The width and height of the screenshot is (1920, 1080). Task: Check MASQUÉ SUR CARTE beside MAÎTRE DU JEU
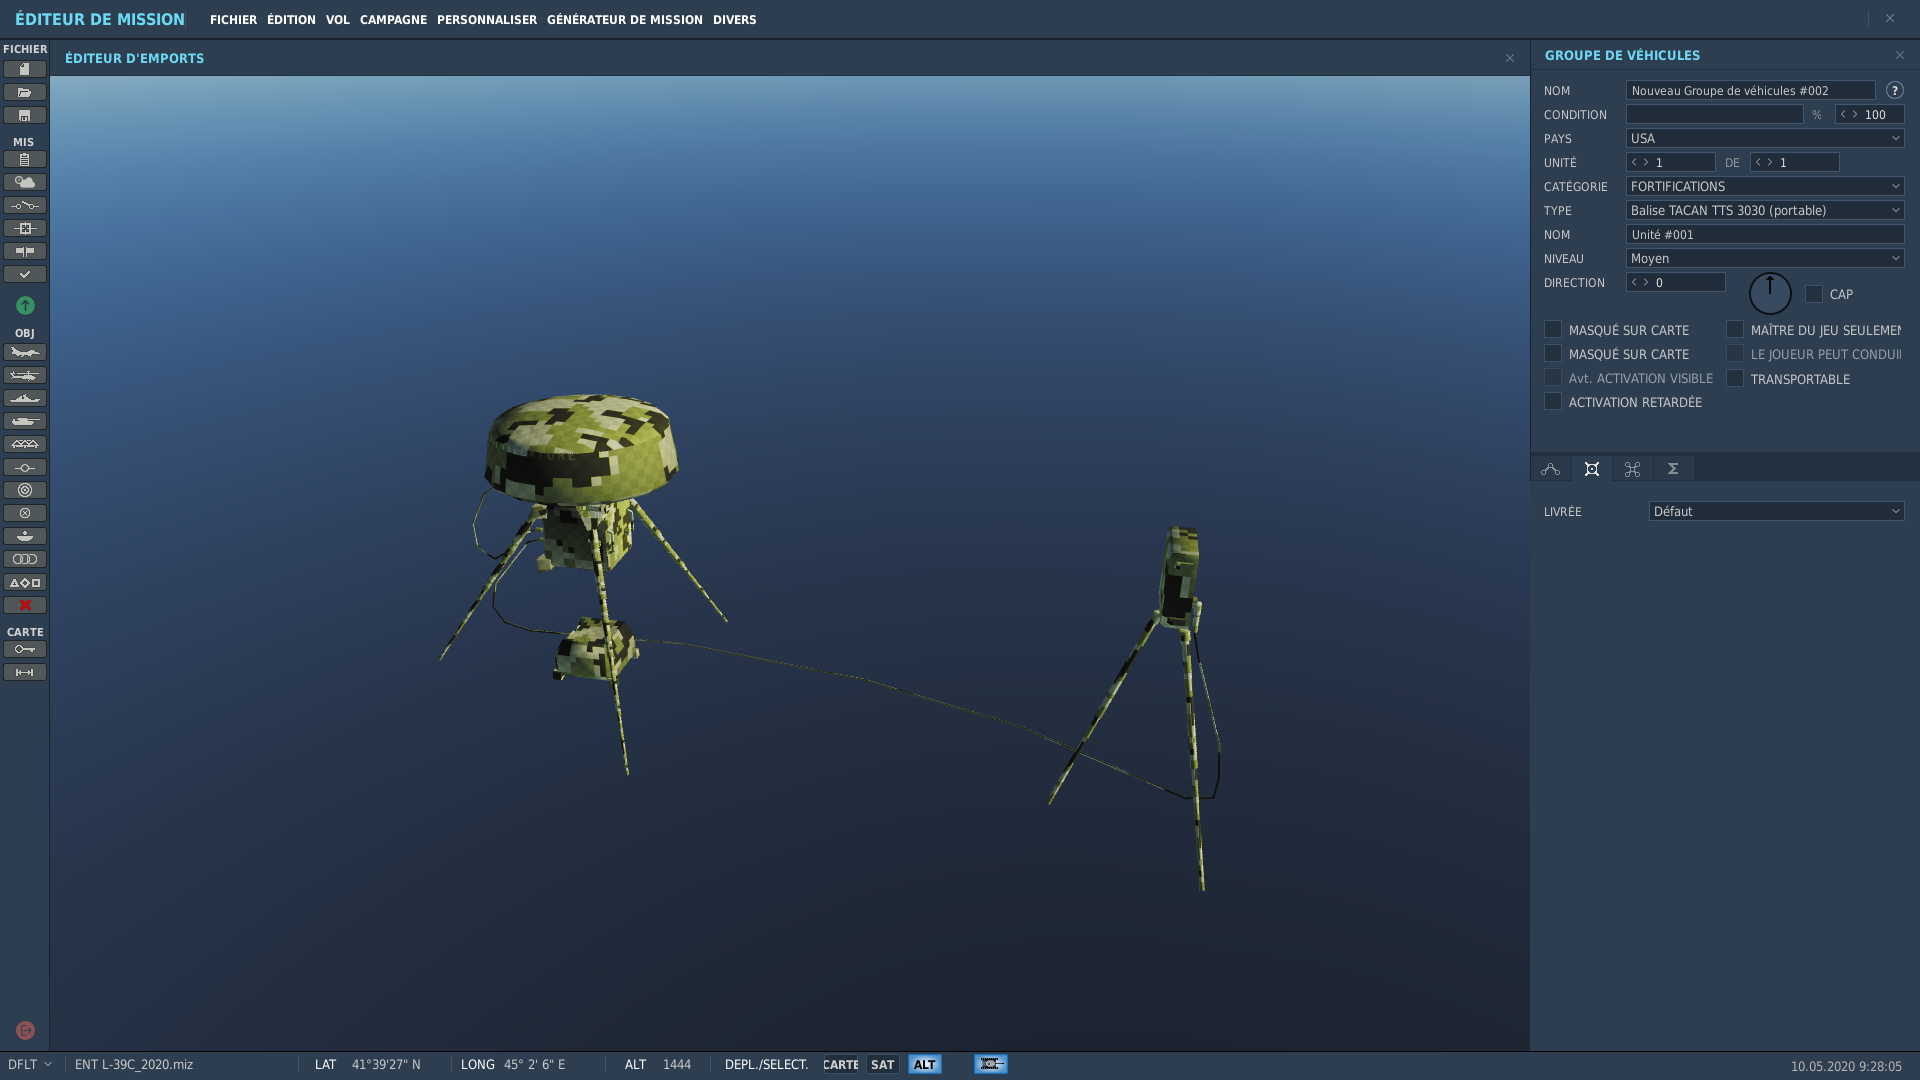[1552, 329]
